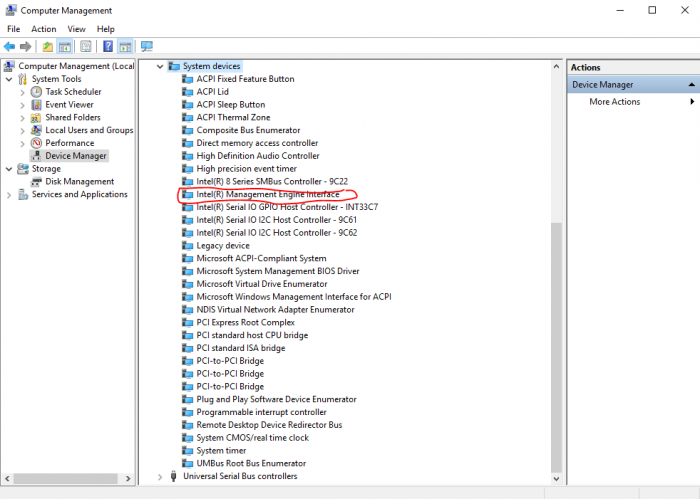Collapse the System devices category

pyautogui.click(x=160, y=67)
